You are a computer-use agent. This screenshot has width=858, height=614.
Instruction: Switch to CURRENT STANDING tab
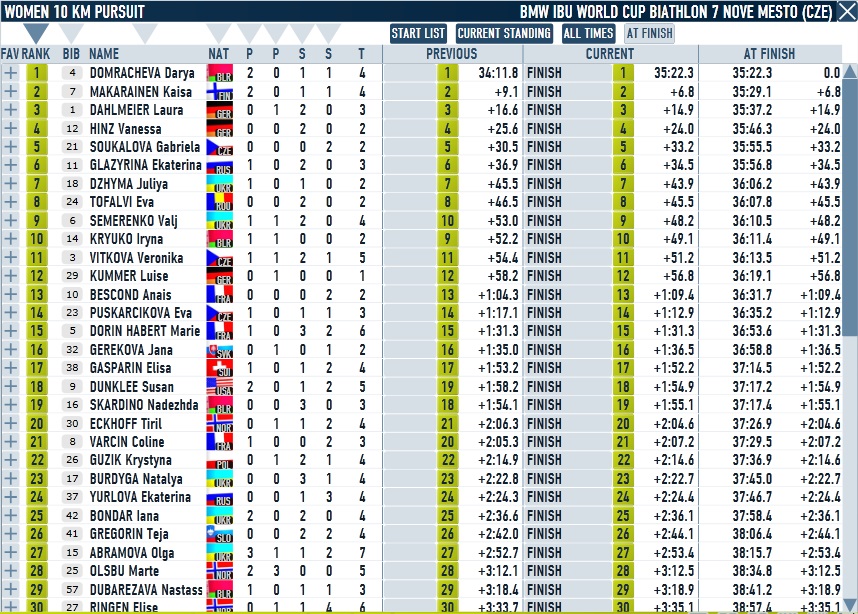click(505, 33)
